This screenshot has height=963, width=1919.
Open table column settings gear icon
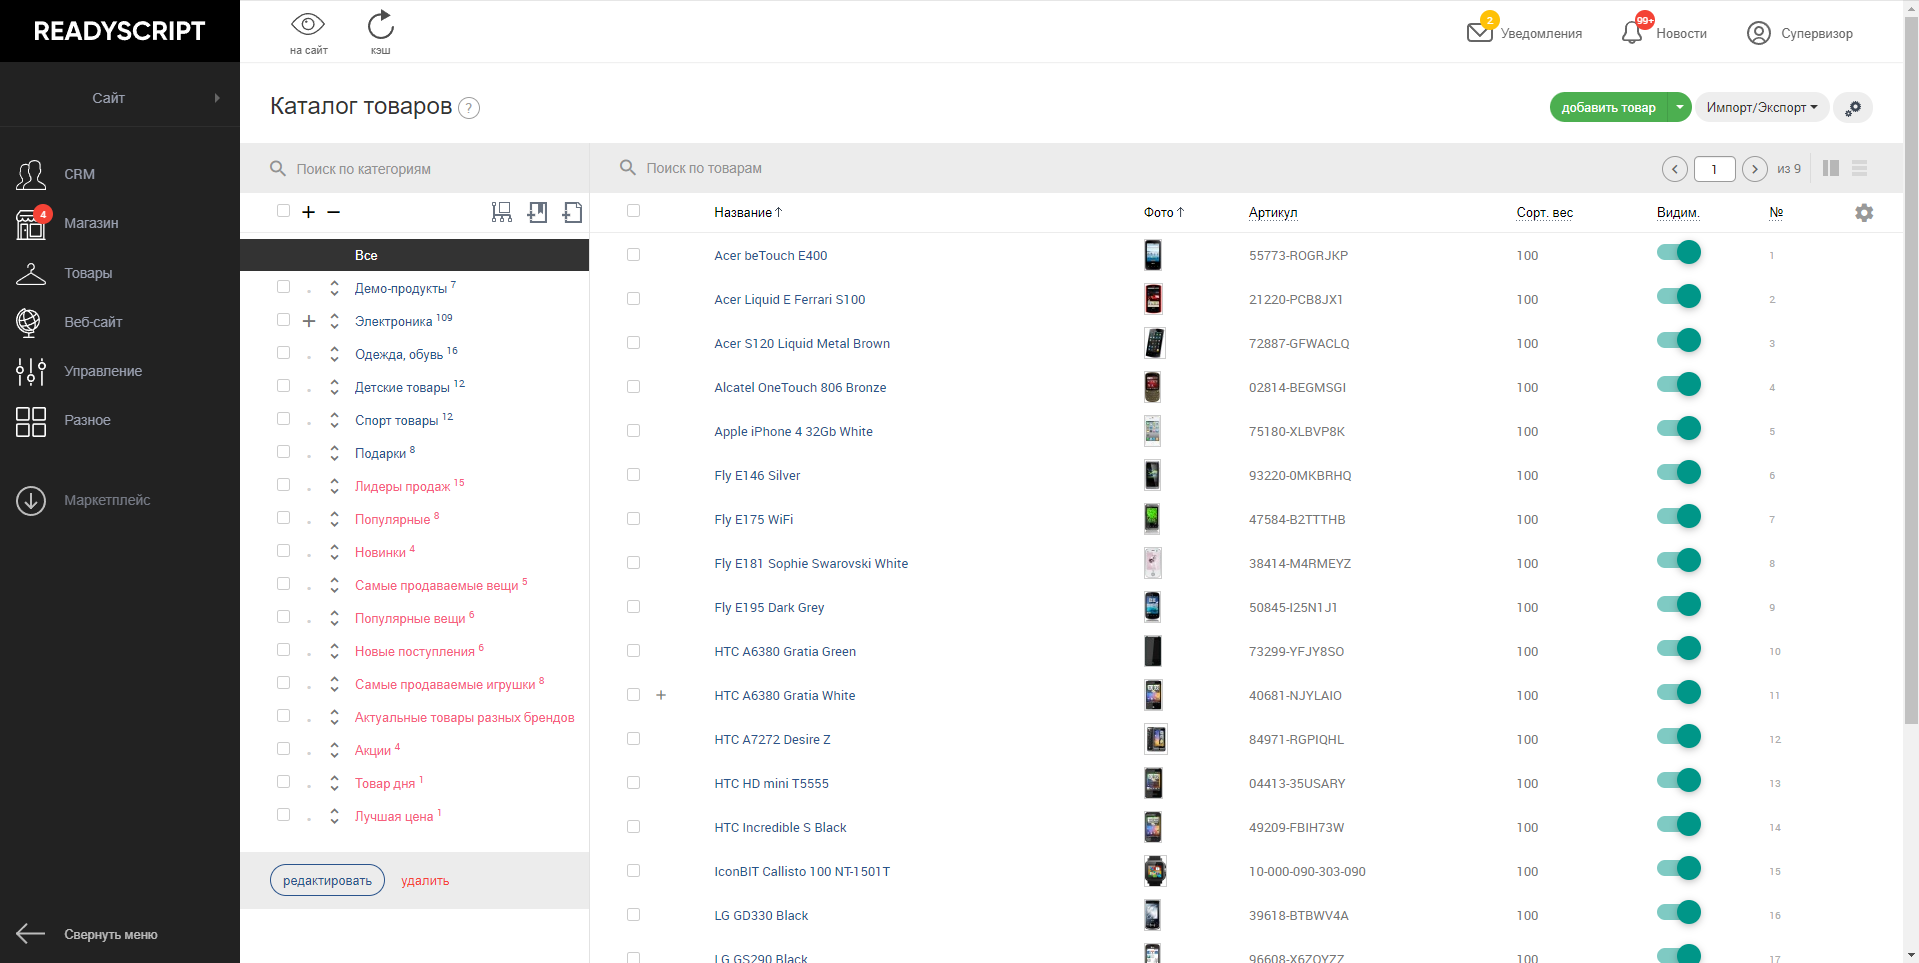pyautogui.click(x=1864, y=213)
